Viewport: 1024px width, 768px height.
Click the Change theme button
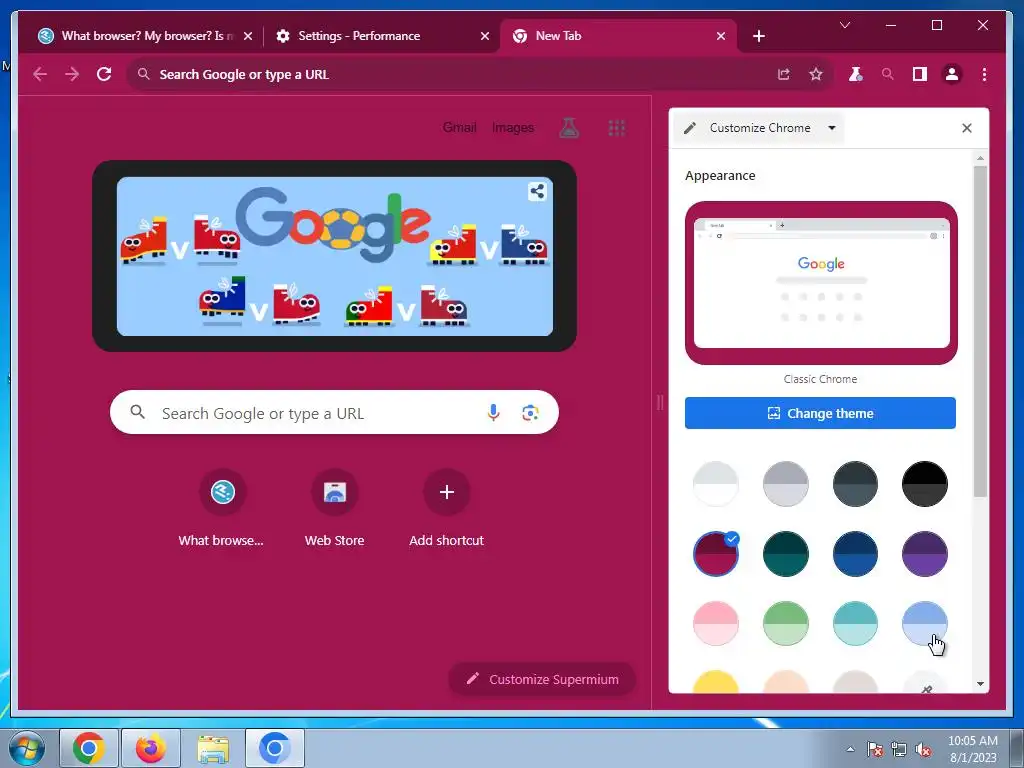click(x=820, y=413)
